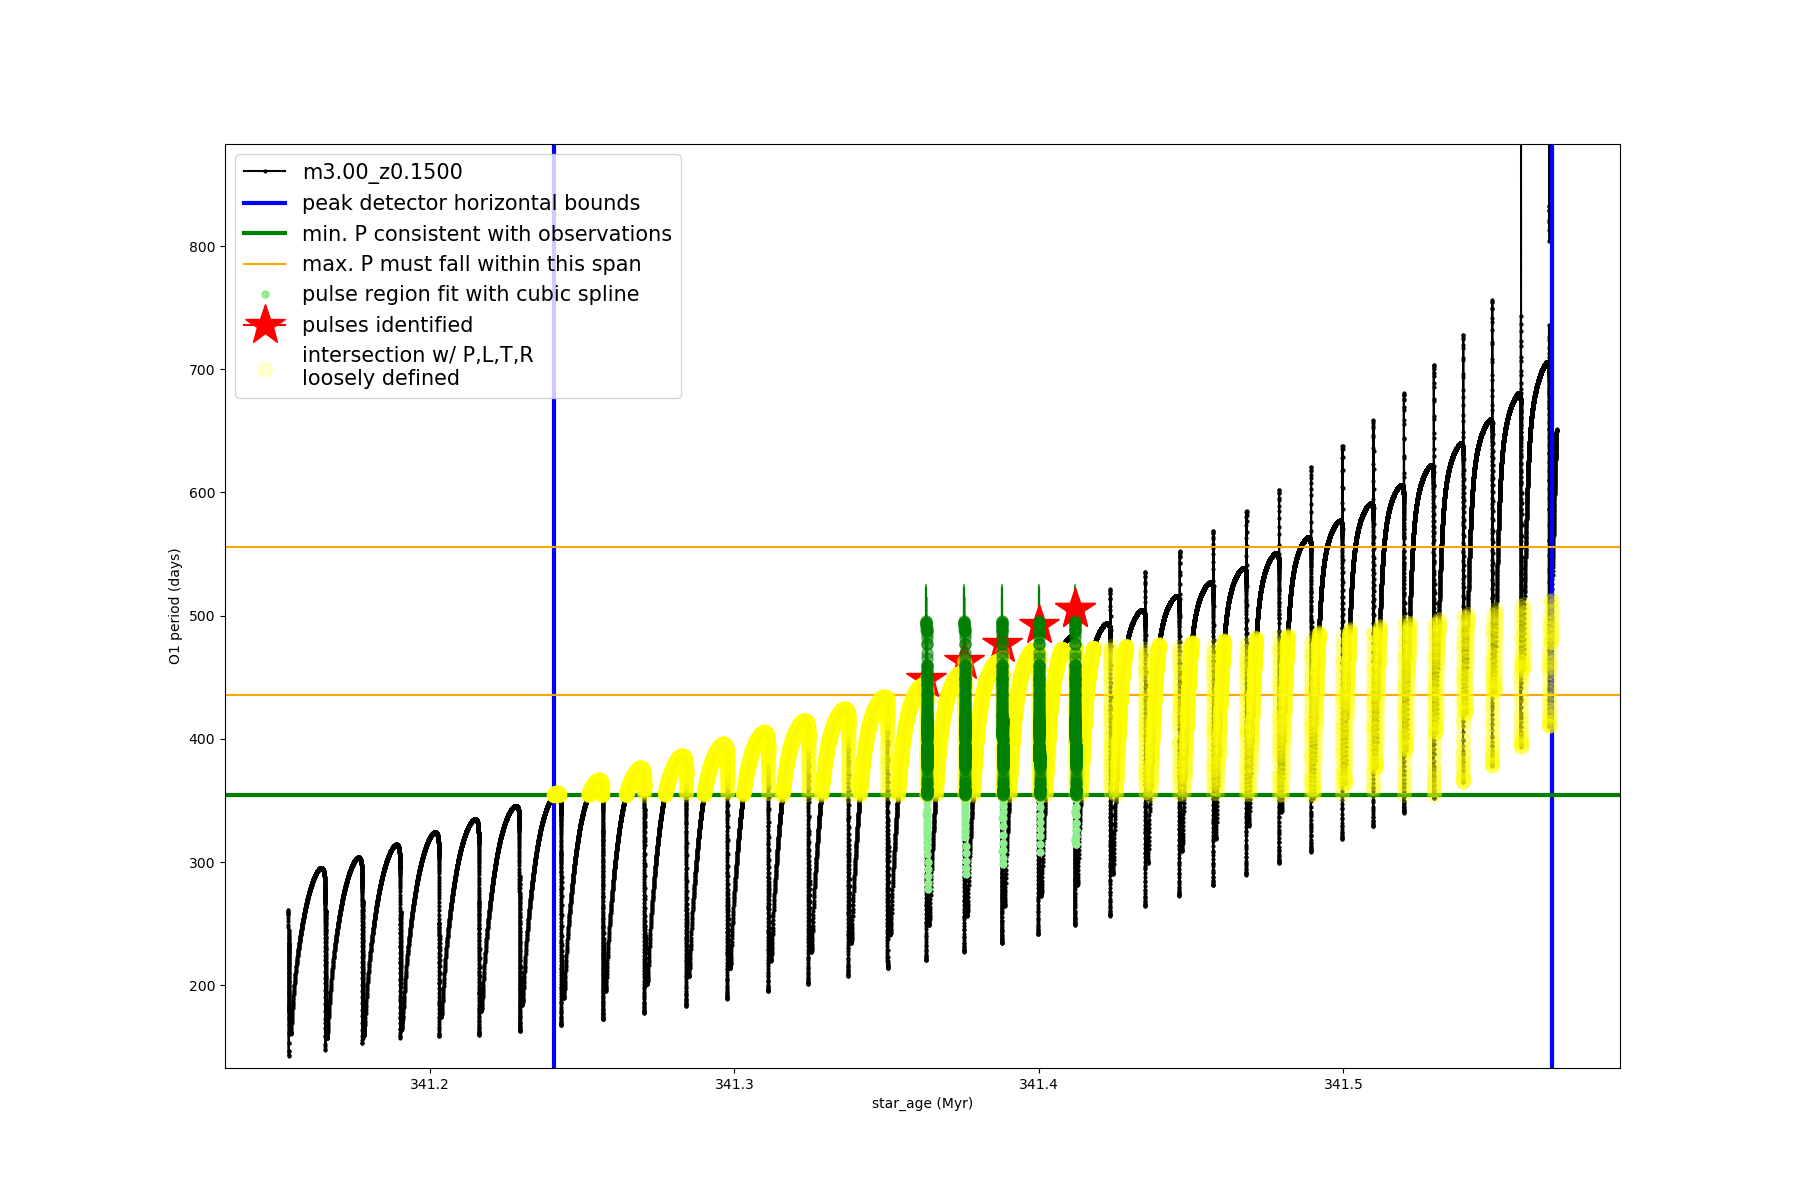The width and height of the screenshot is (1800, 1200).
Task: Click the red star icon in the legend
Action: [265, 325]
